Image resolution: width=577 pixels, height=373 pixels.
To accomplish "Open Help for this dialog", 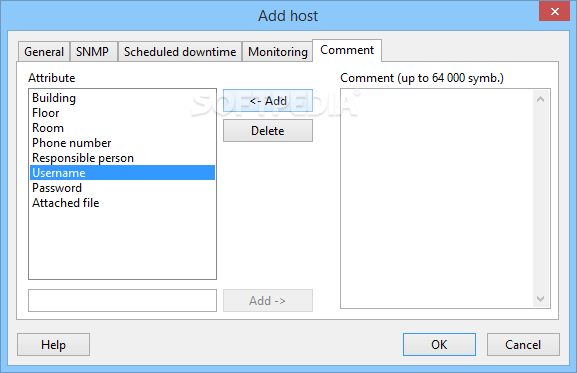I will [53, 345].
